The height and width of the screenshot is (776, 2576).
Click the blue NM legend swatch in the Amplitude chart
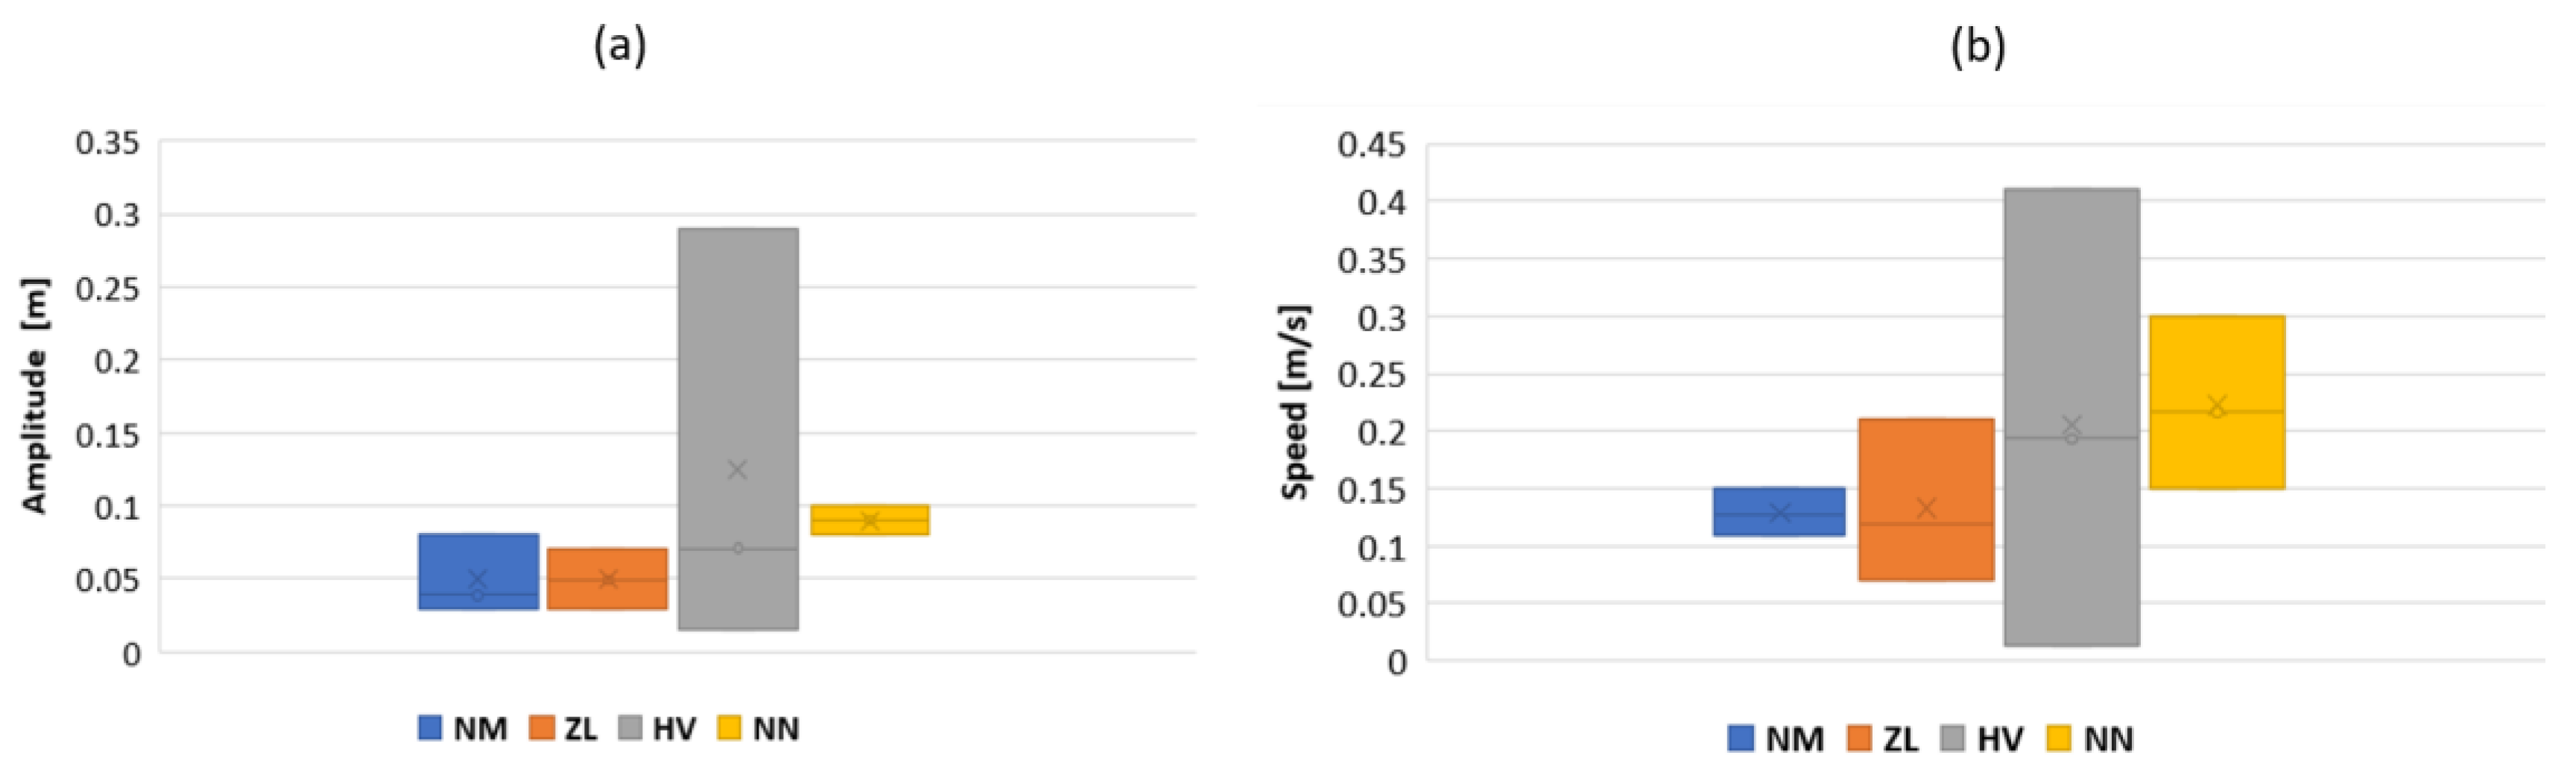(430, 727)
